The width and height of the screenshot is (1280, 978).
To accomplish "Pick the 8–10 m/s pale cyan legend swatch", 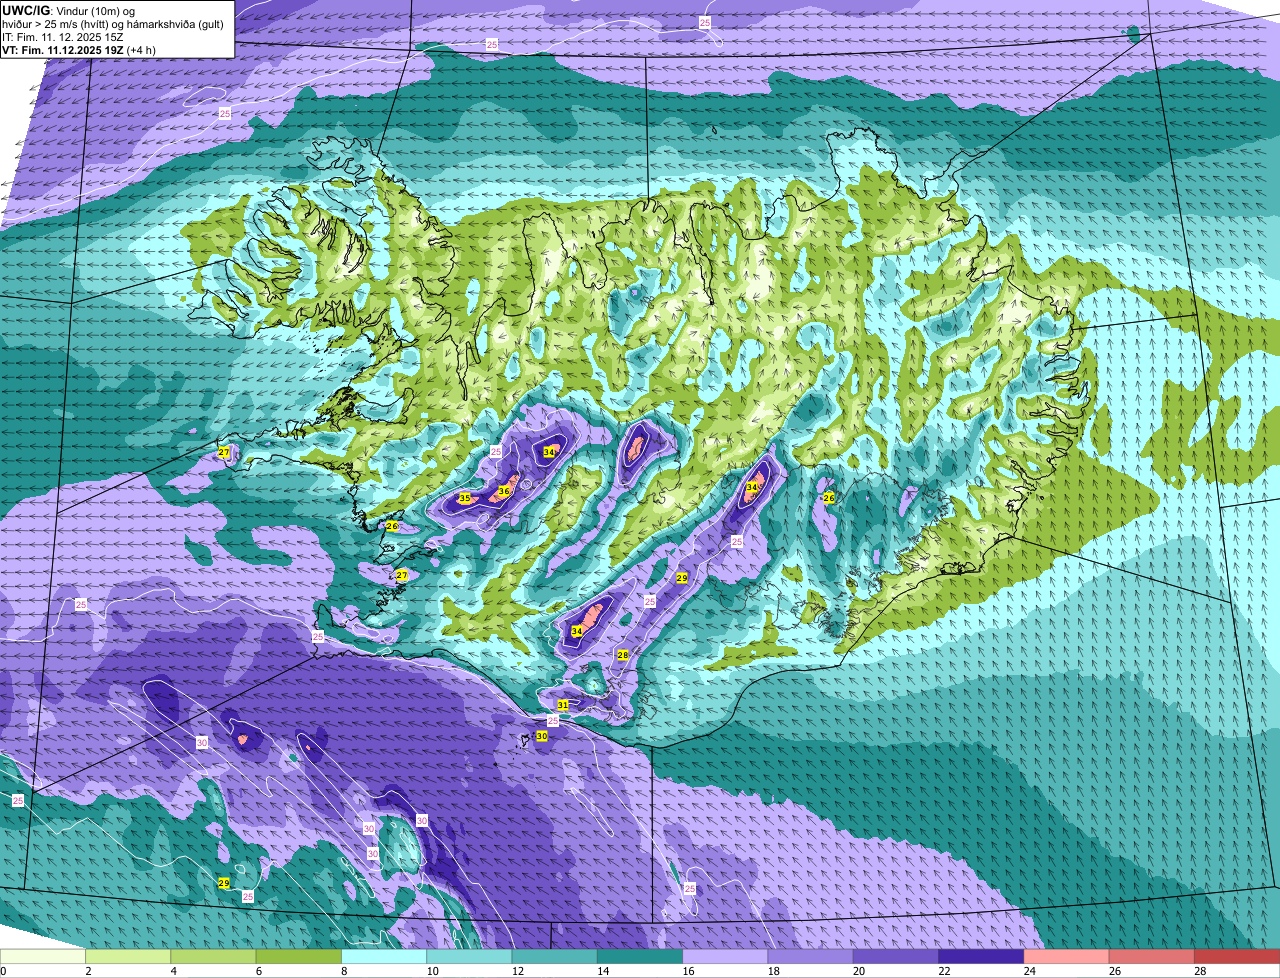I will coord(384,956).
